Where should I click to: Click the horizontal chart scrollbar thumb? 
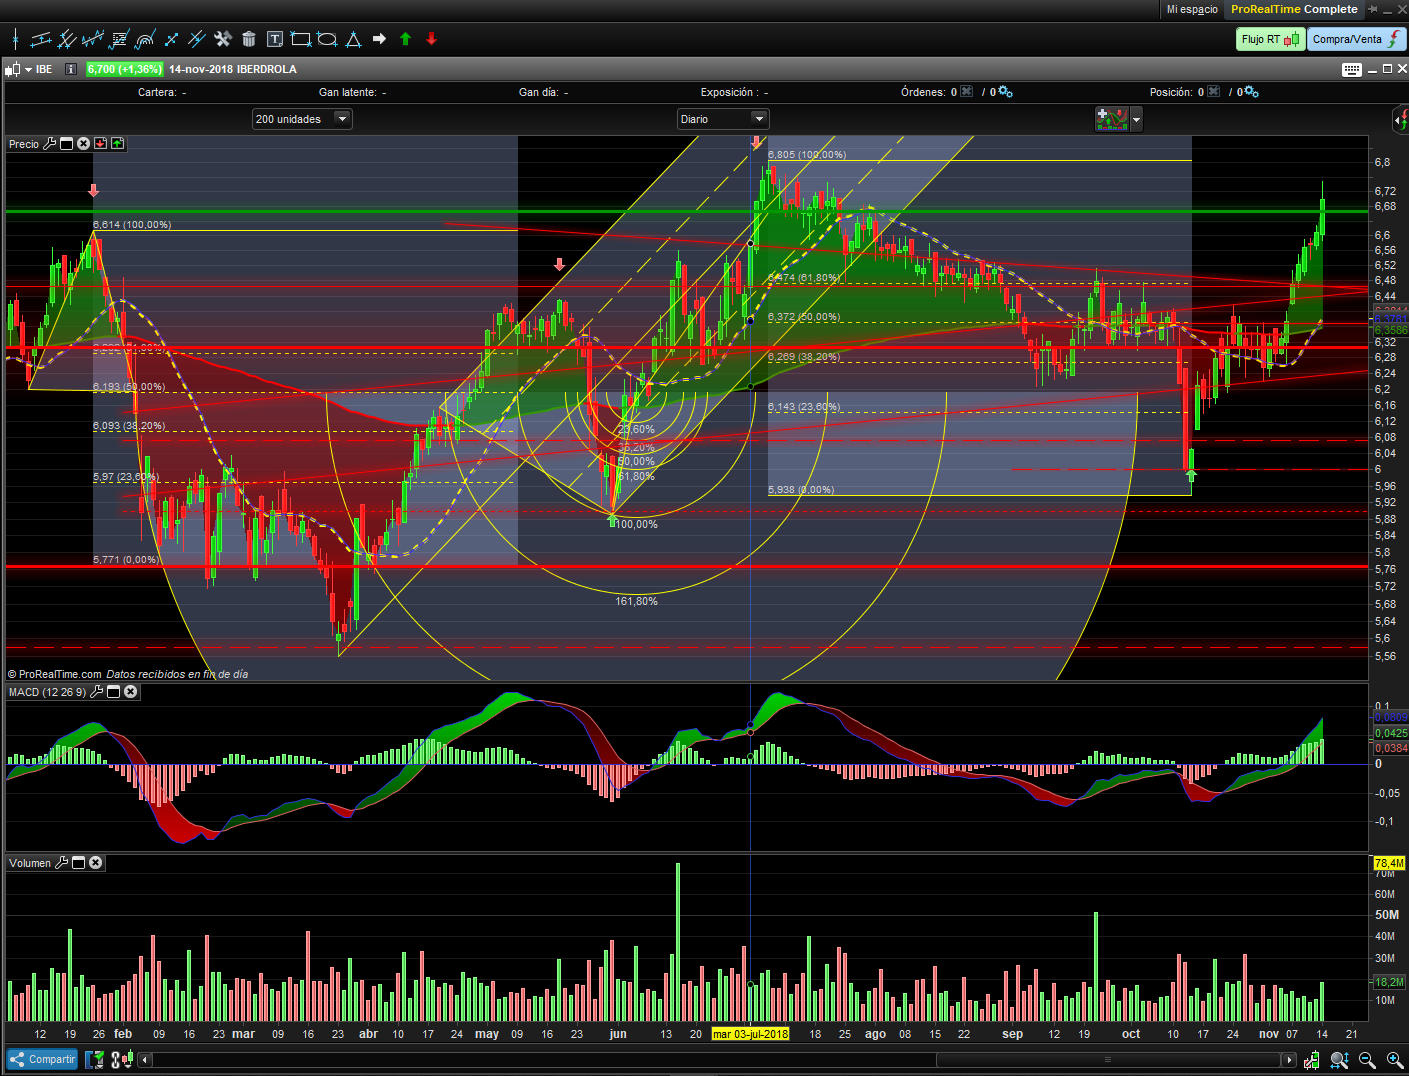click(x=1107, y=1060)
